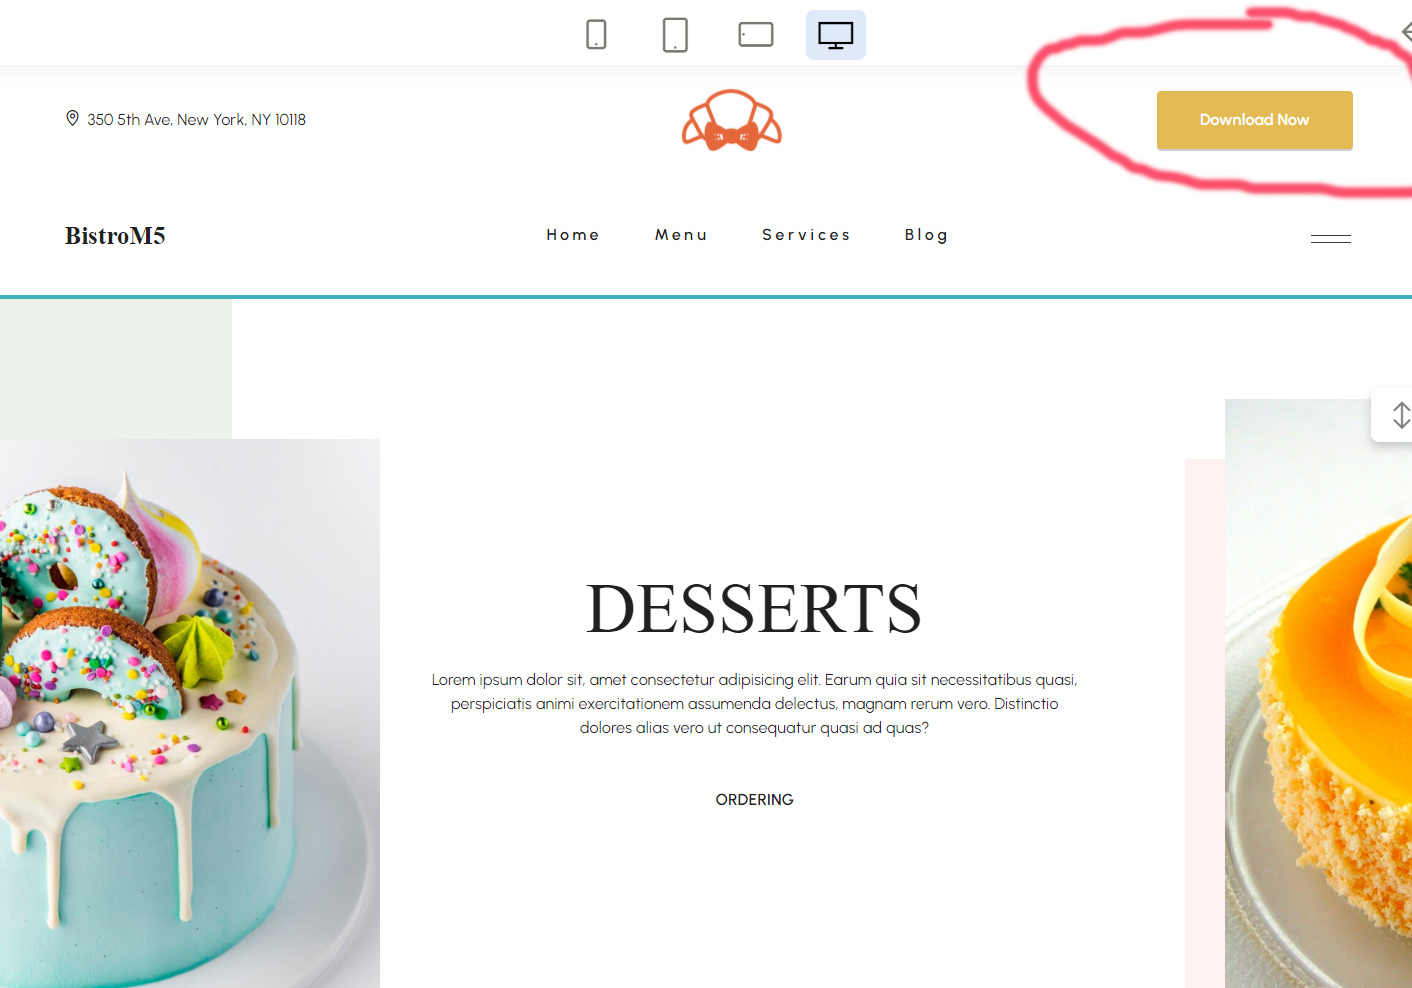Click the up-down arrows move block icon

pyautogui.click(x=1401, y=415)
